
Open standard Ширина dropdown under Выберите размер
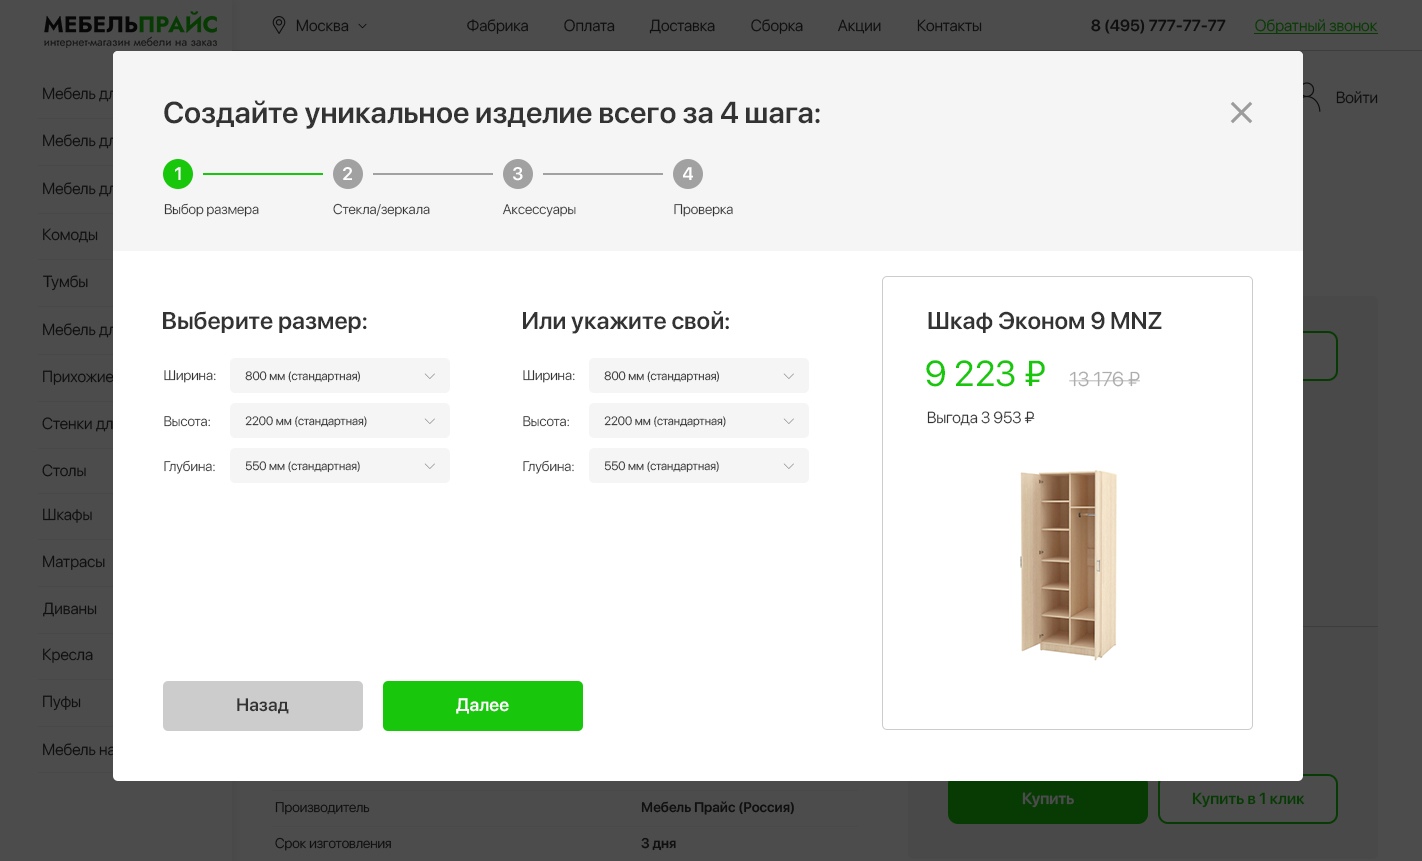pyautogui.click(x=340, y=376)
